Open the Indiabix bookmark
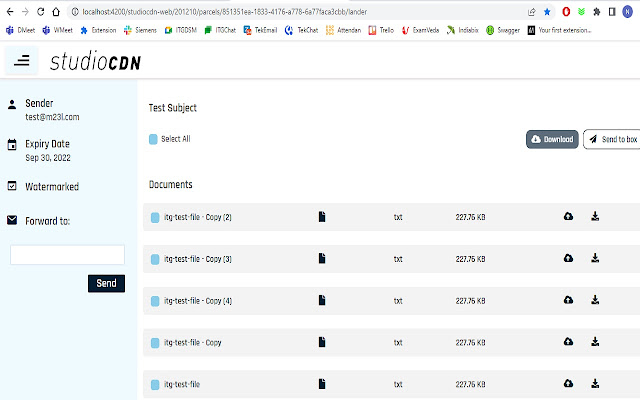 [x=462, y=30]
